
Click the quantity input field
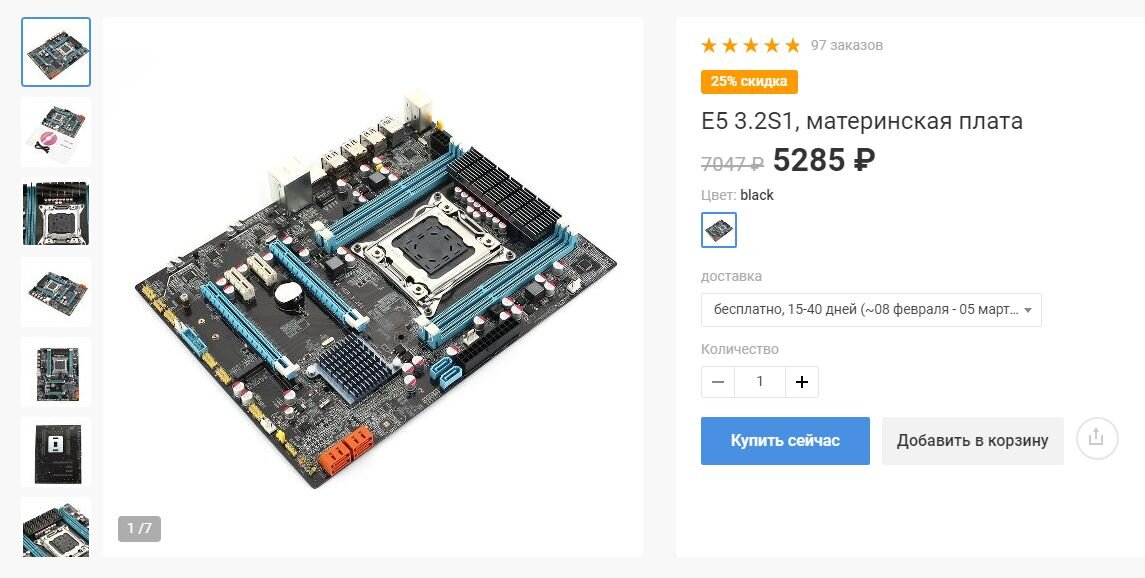pos(760,382)
